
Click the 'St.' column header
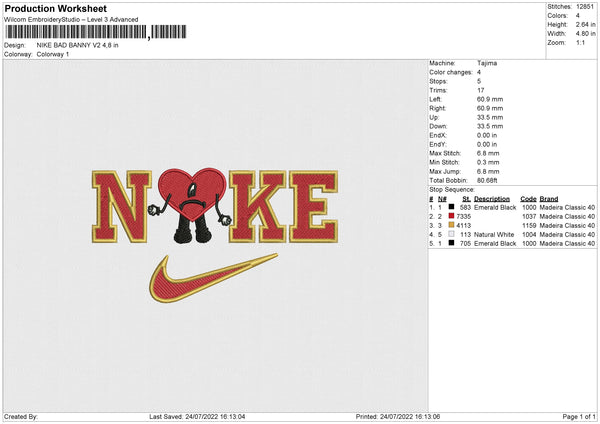[466, 199]
